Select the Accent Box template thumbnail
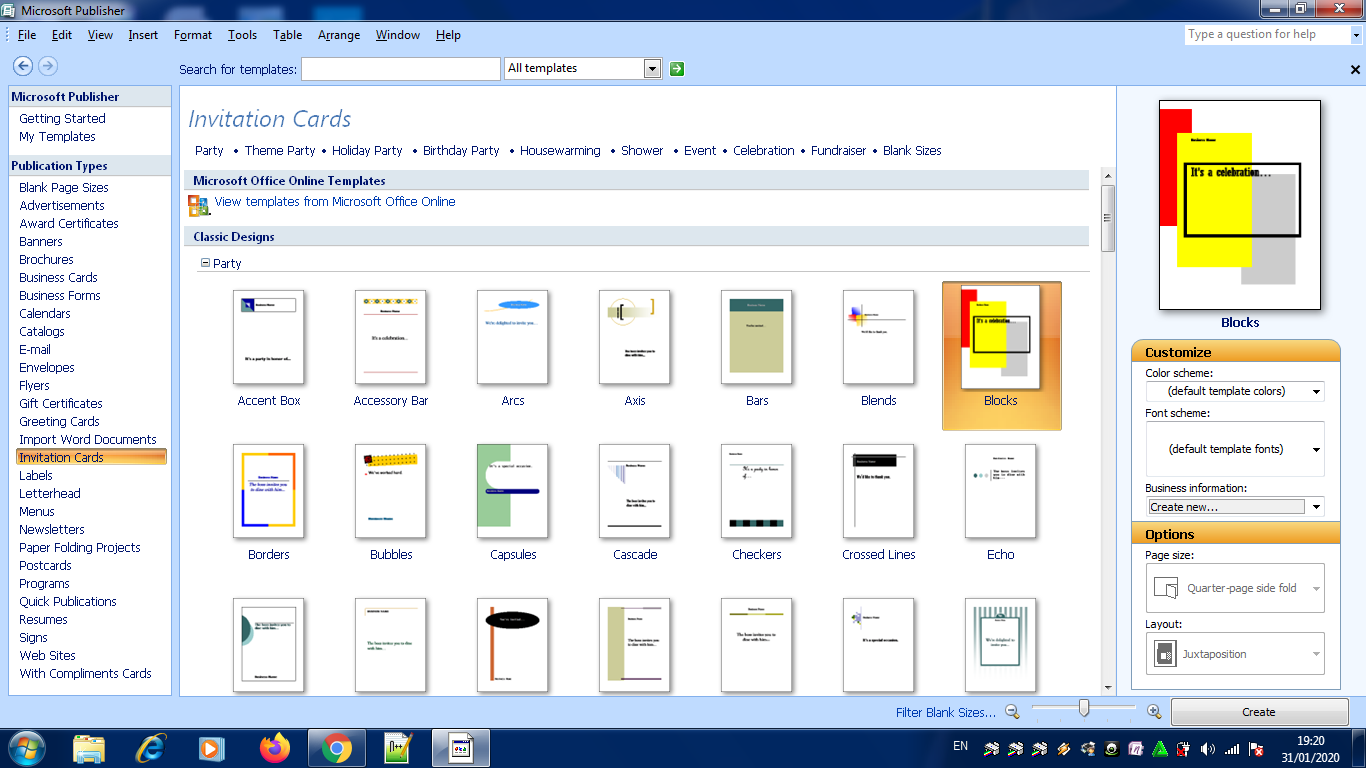The height and width of the screenshot is (768, 1366). [269, 337]
